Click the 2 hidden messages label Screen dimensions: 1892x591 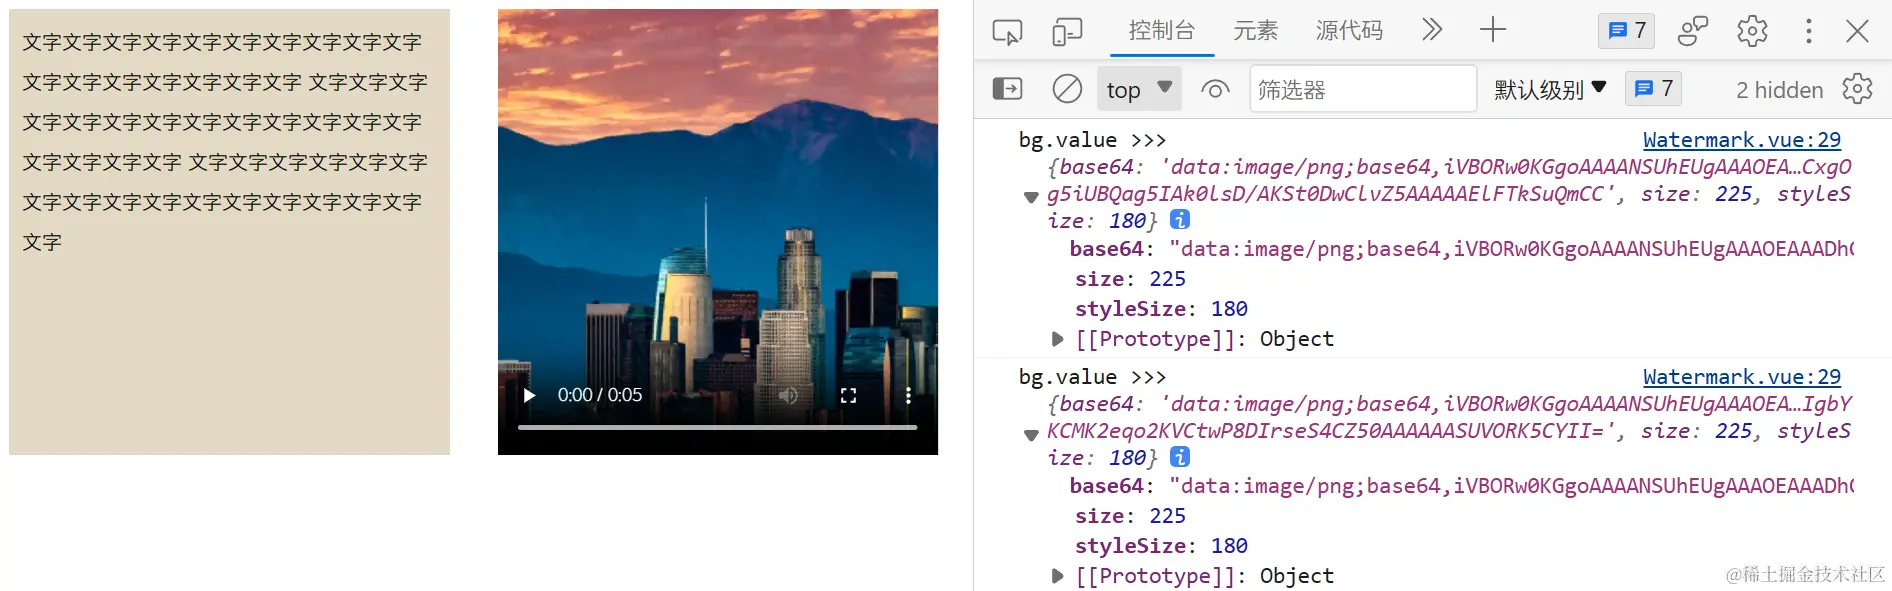[x=1779, y=90]
